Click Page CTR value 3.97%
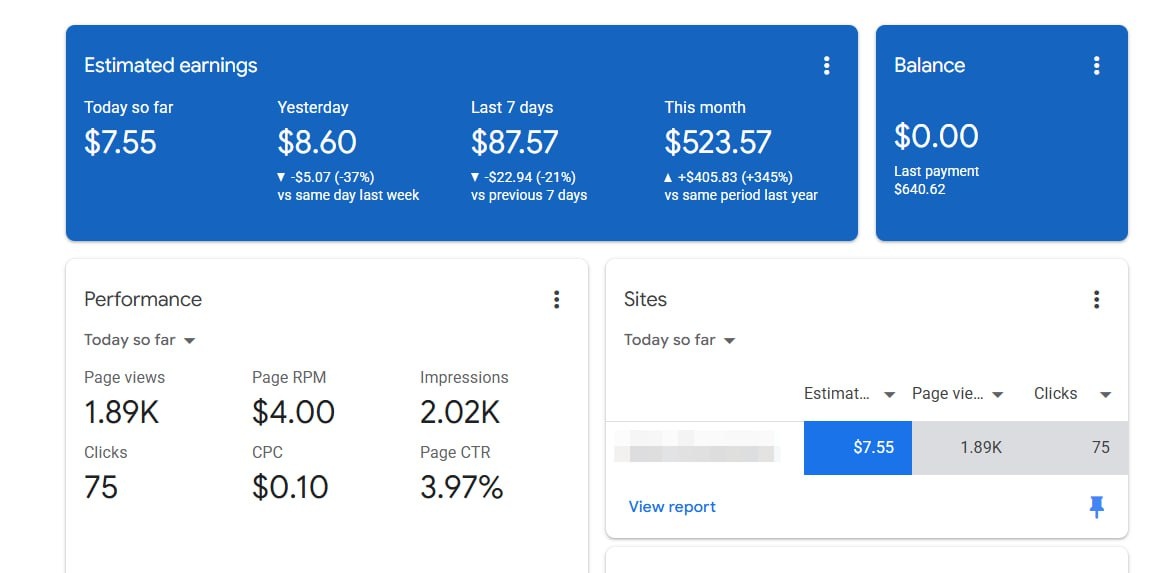 (461, 488)
